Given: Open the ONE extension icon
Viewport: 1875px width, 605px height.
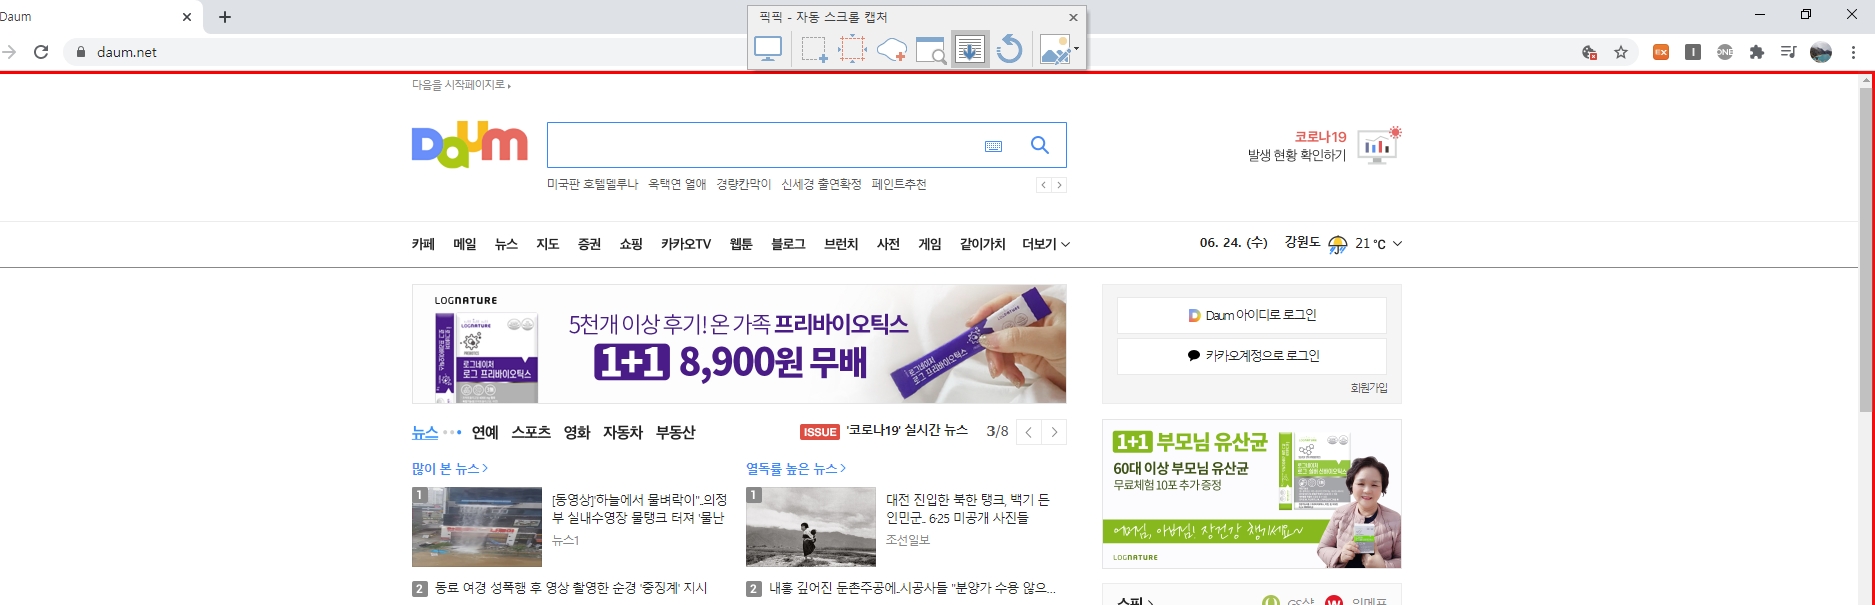Looking at the screenshot, I should click(x=1725, y=52).
